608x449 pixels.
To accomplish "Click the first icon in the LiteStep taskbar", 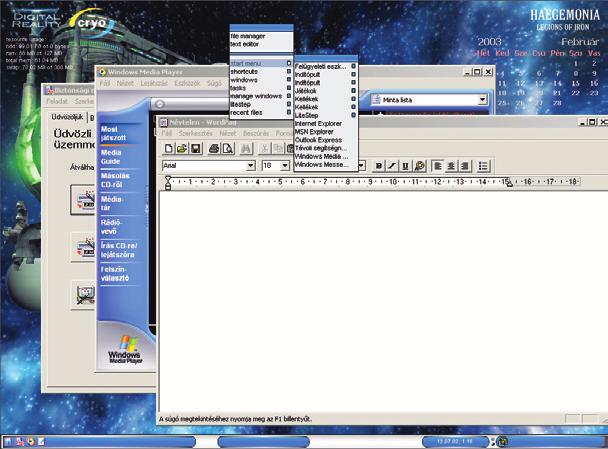I will pyautogui.click(x=8, y=441).
